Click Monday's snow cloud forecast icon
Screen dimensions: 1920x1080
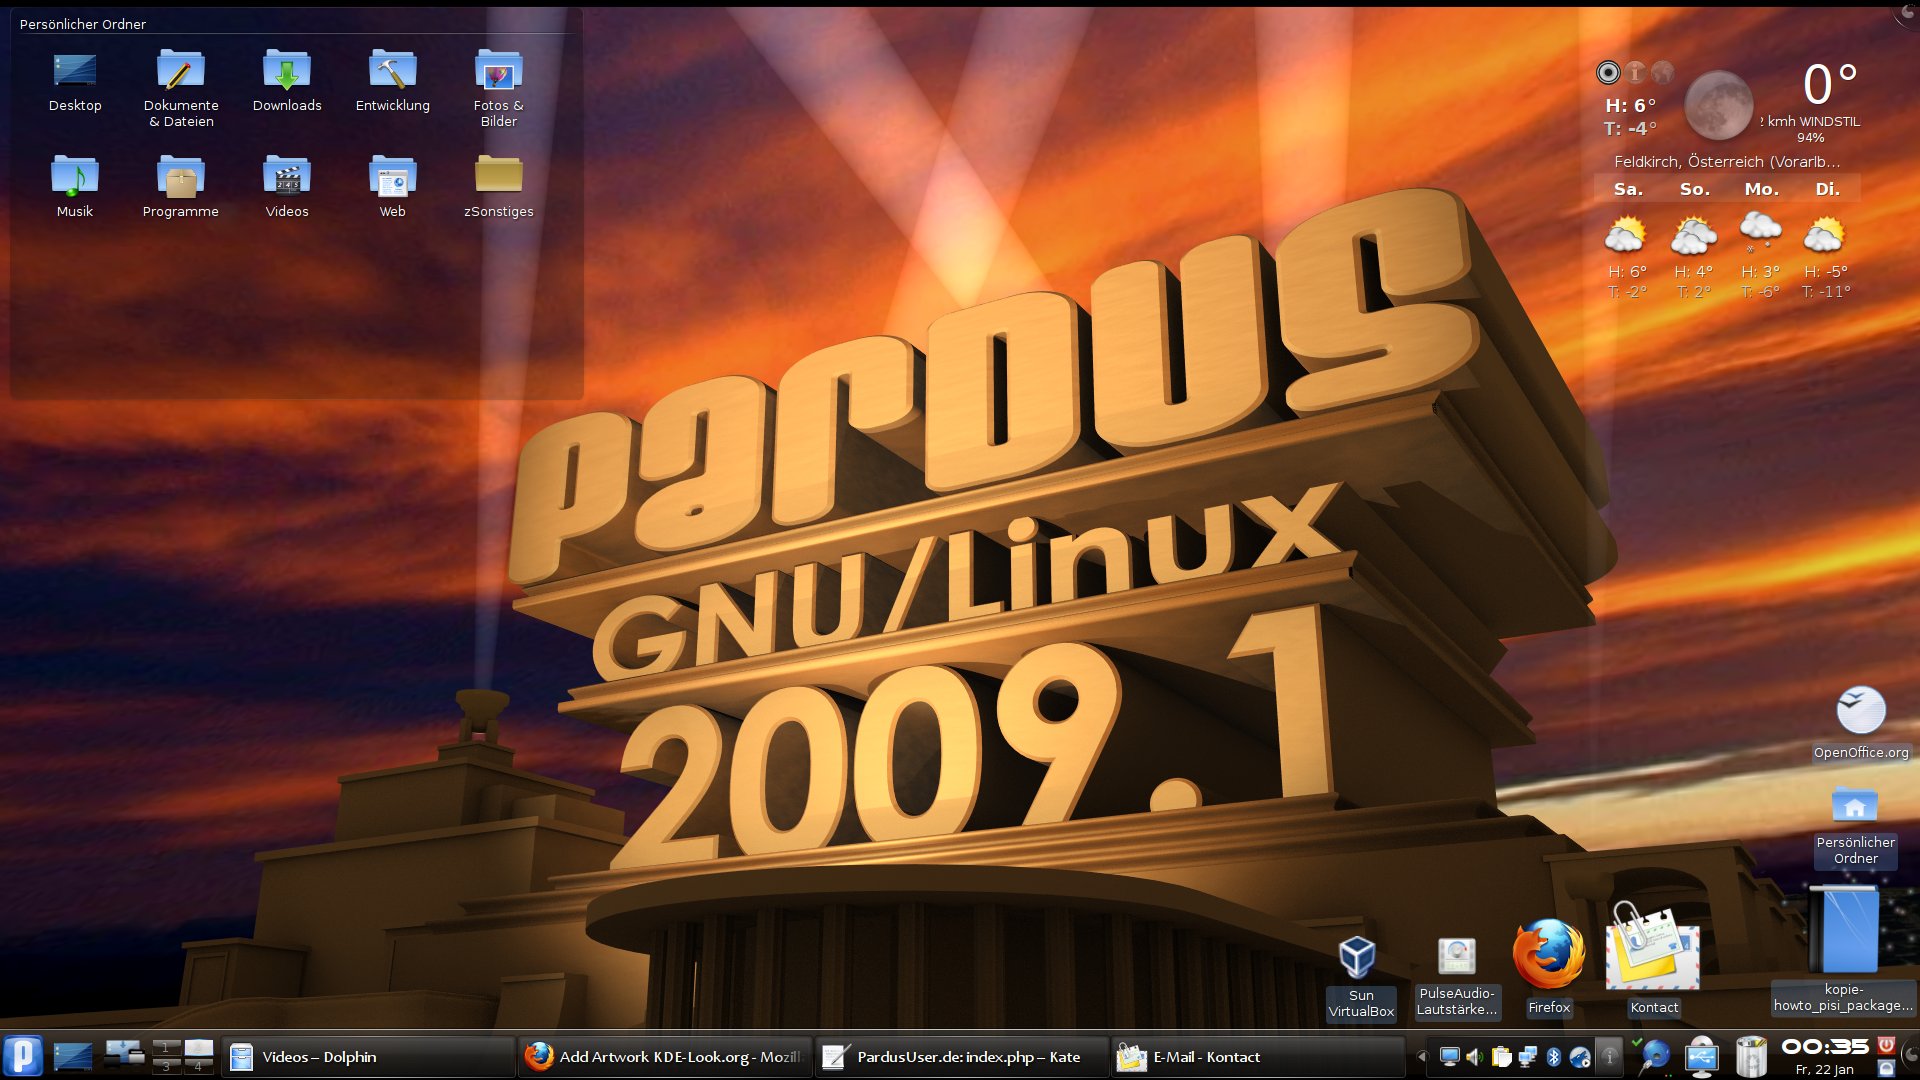click(x=1760, y=231)
